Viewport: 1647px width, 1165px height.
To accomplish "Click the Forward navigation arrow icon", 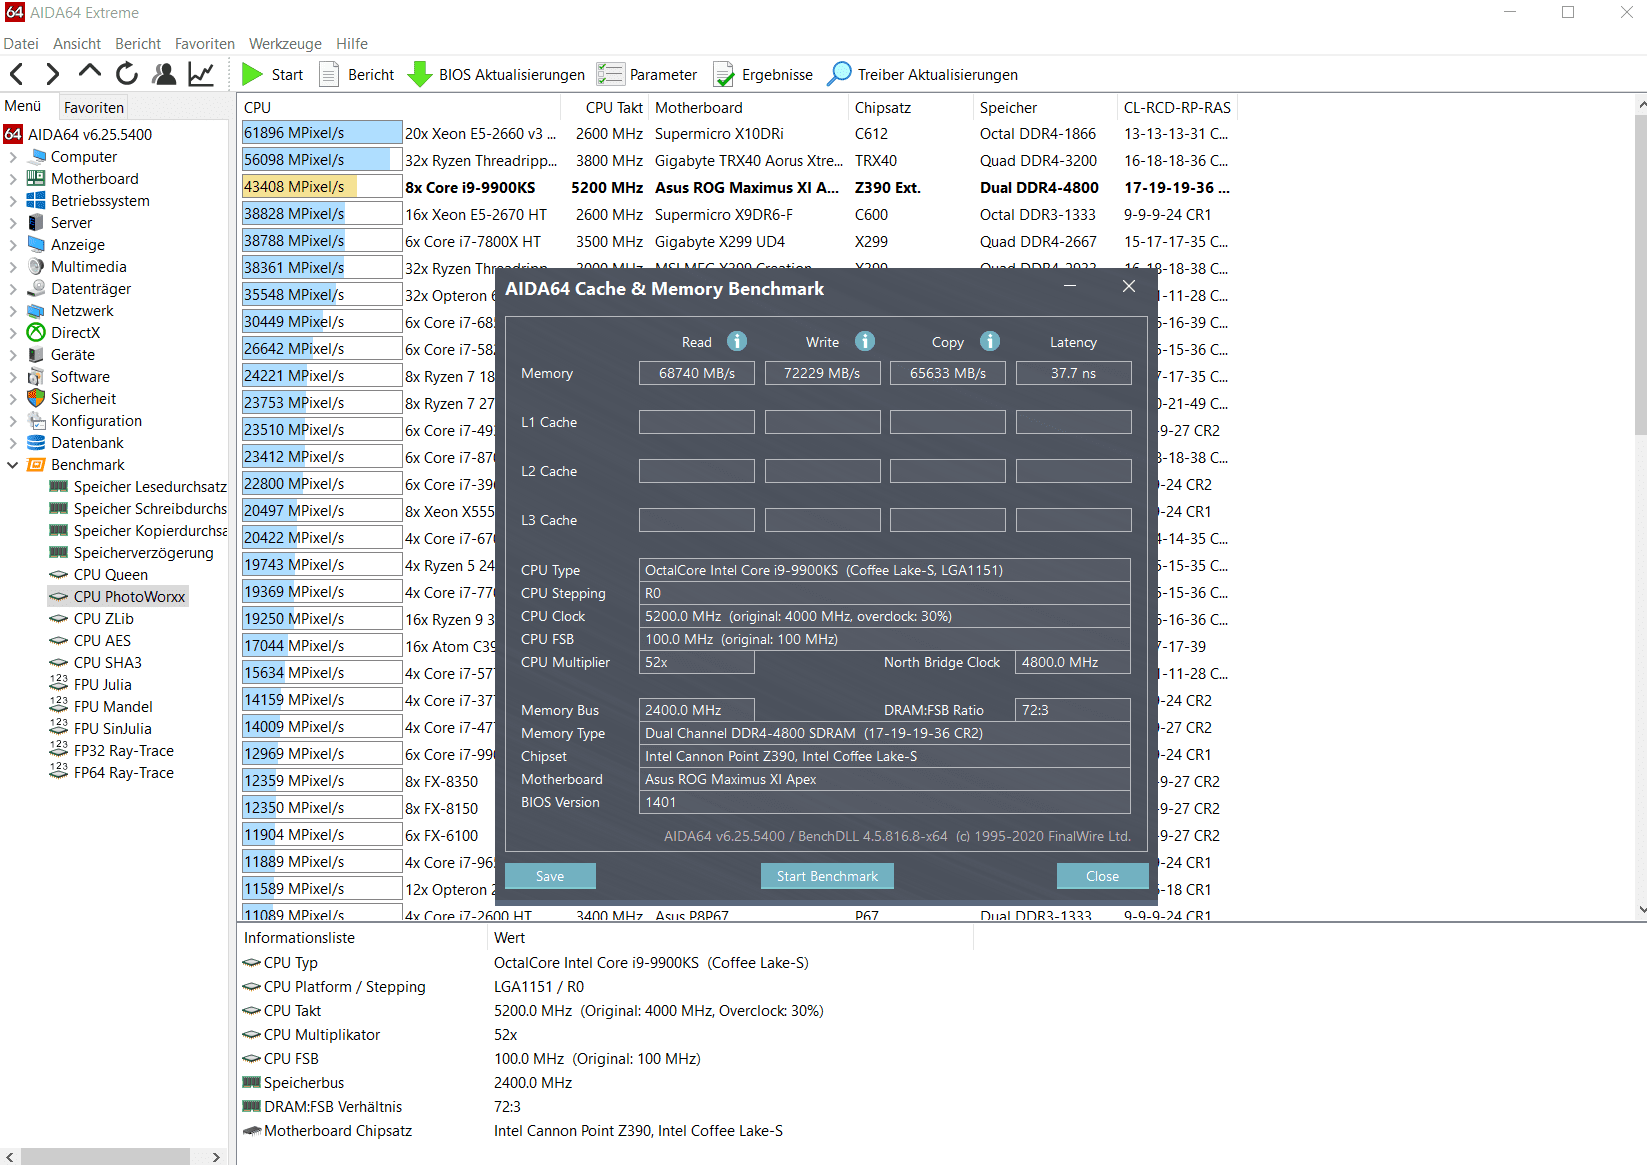I will click(53, 74).
